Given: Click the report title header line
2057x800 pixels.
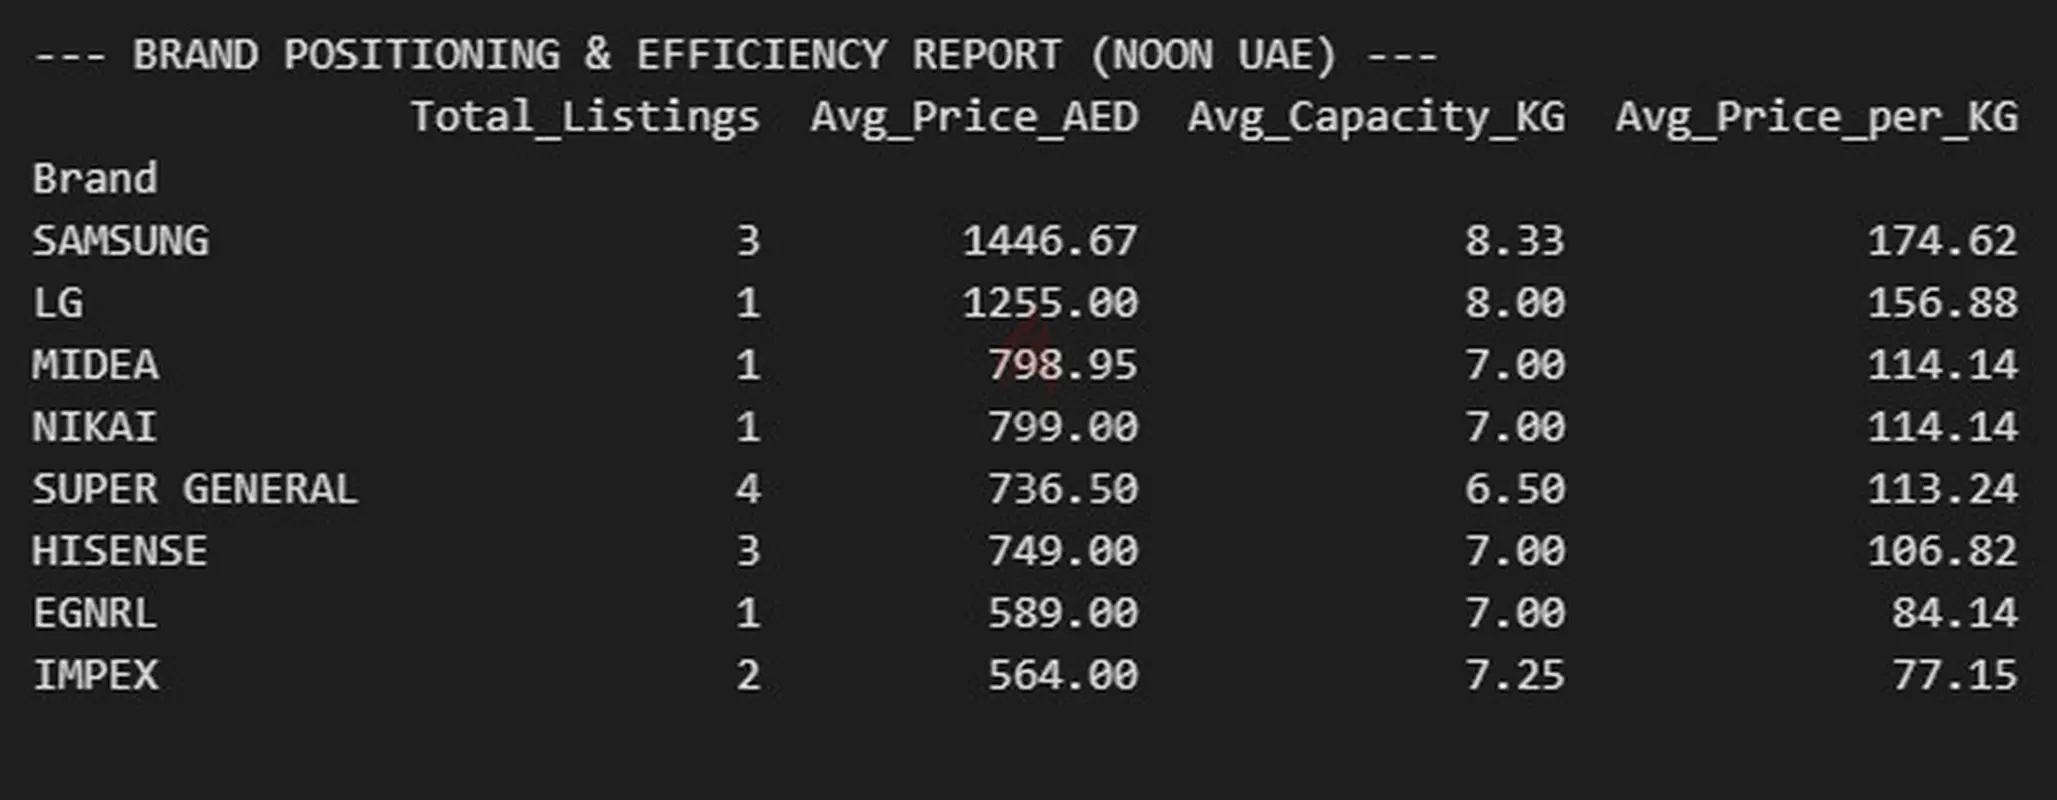Looking at the screenshot, I should (x=735, y=55).
